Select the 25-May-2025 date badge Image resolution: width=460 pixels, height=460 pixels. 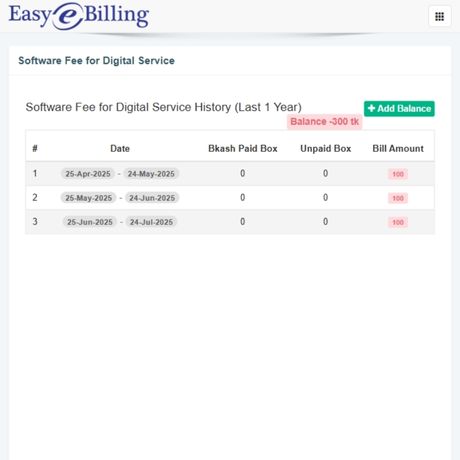88,198
